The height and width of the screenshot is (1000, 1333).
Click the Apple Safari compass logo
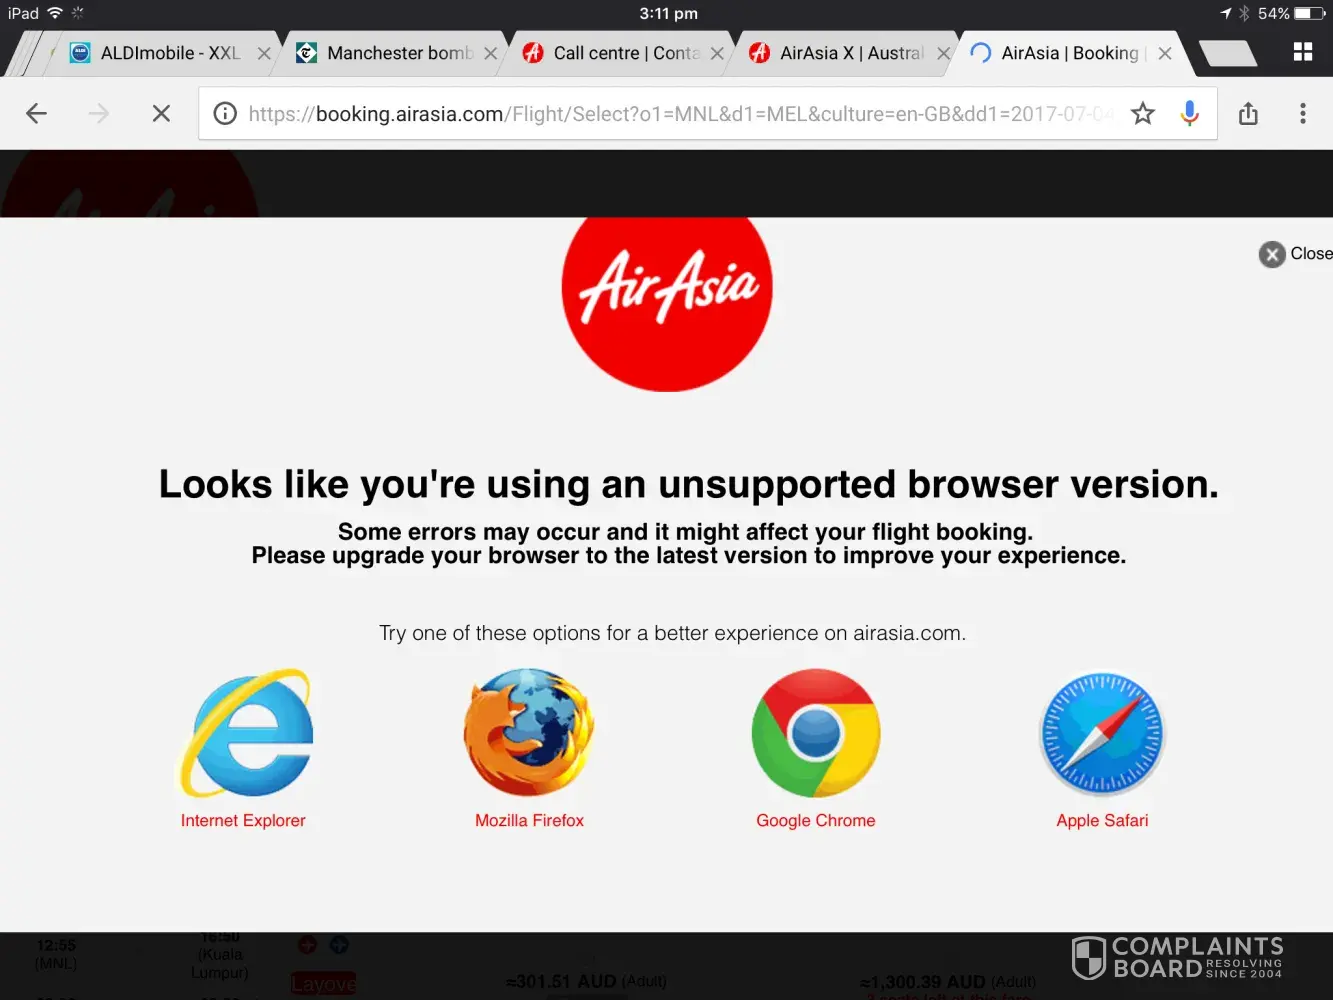(x=1102, y=733)
